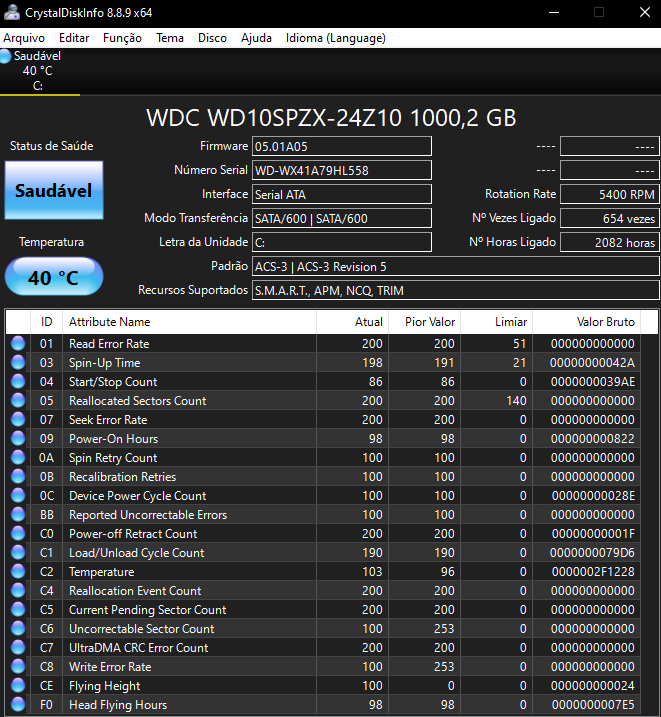Click status orb for Temperature attribute

tap(18, 571)
